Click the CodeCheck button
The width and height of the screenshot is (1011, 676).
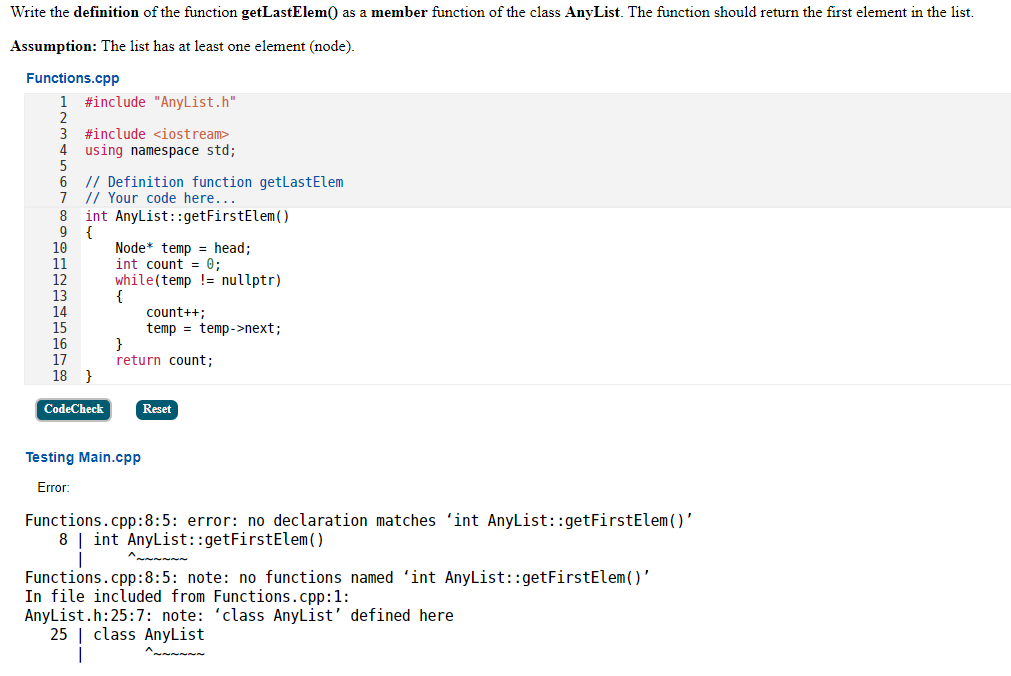[x=73, y=409]
